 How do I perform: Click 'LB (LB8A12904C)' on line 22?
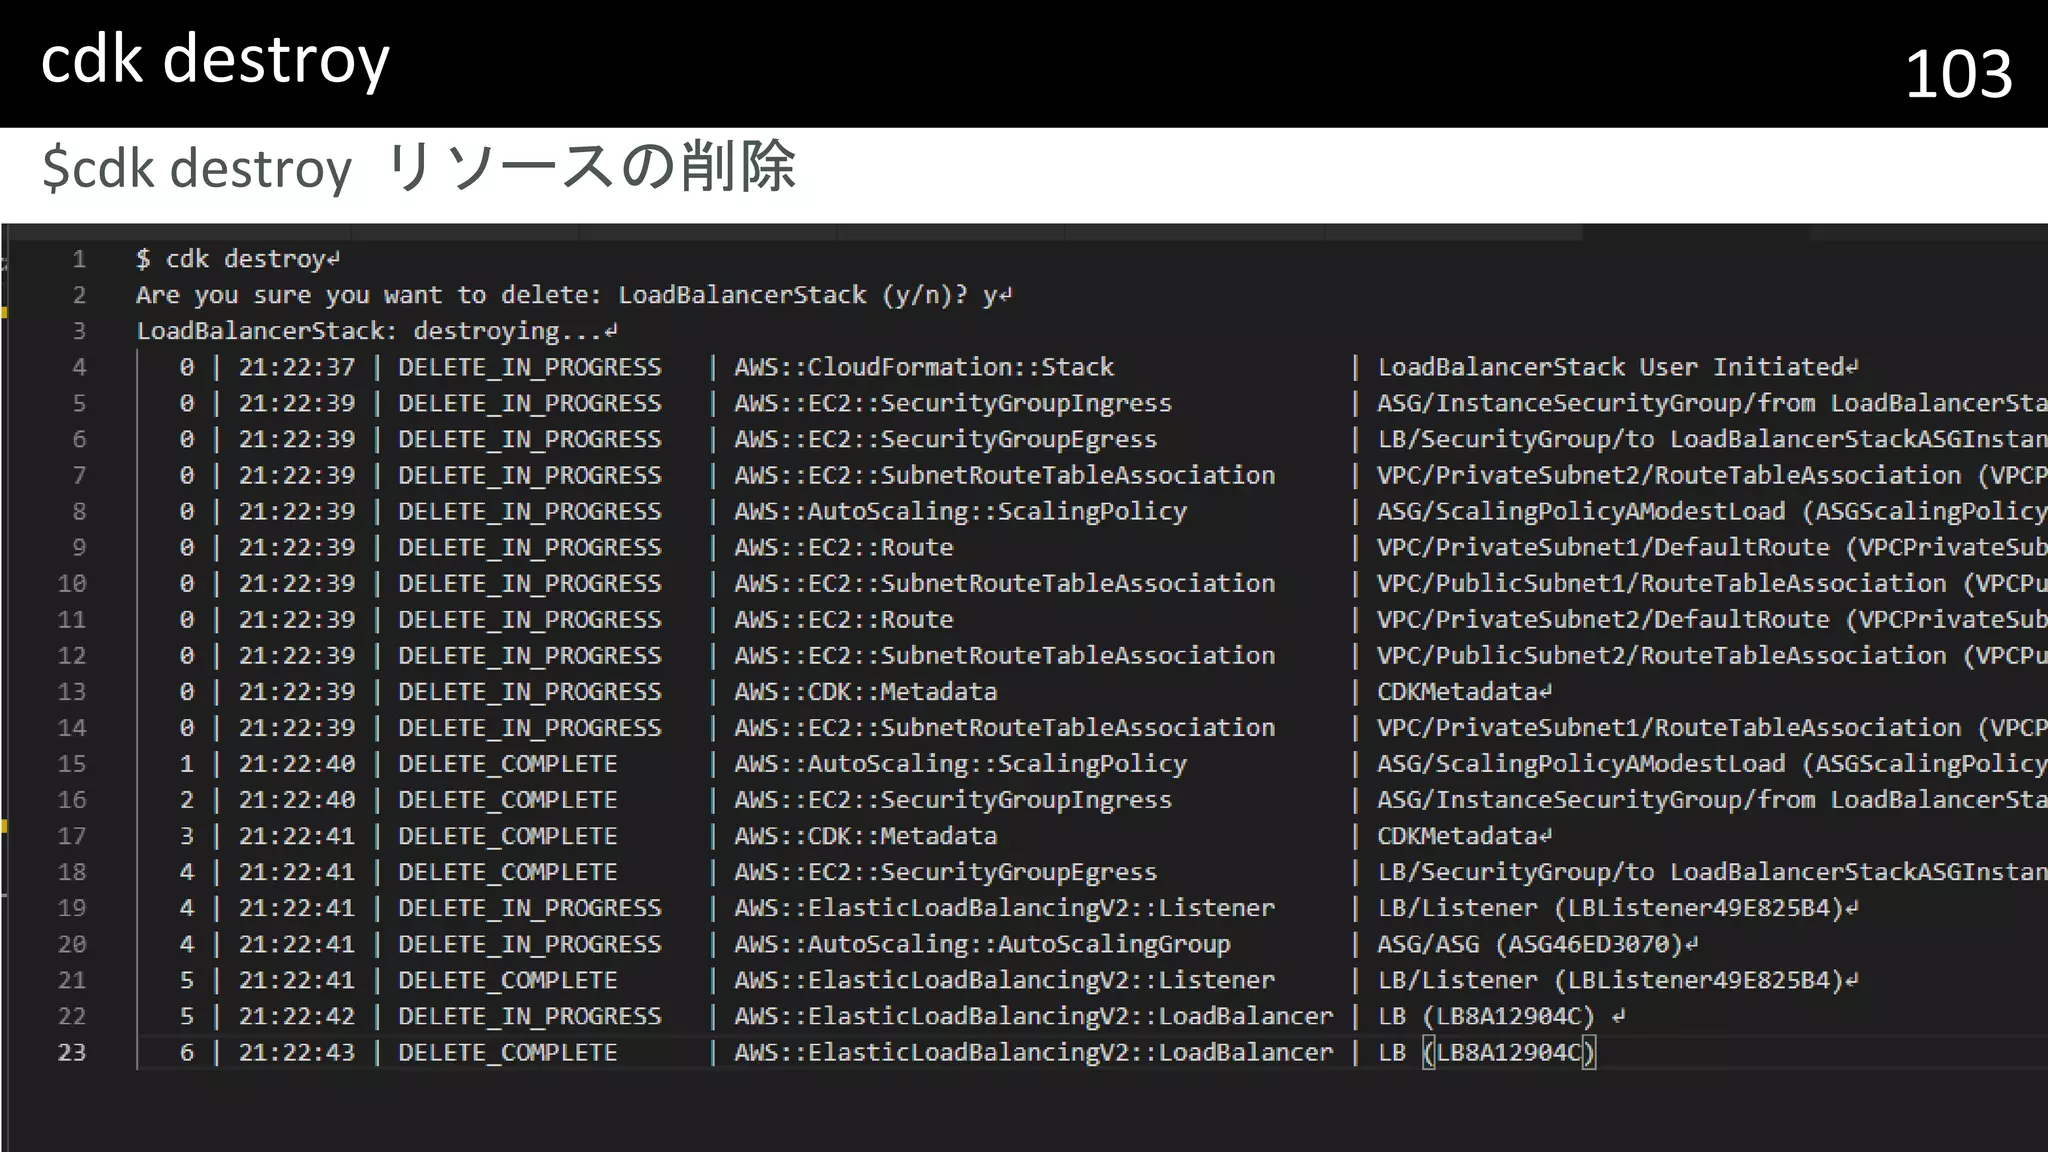click(x=1486, y=1015)
